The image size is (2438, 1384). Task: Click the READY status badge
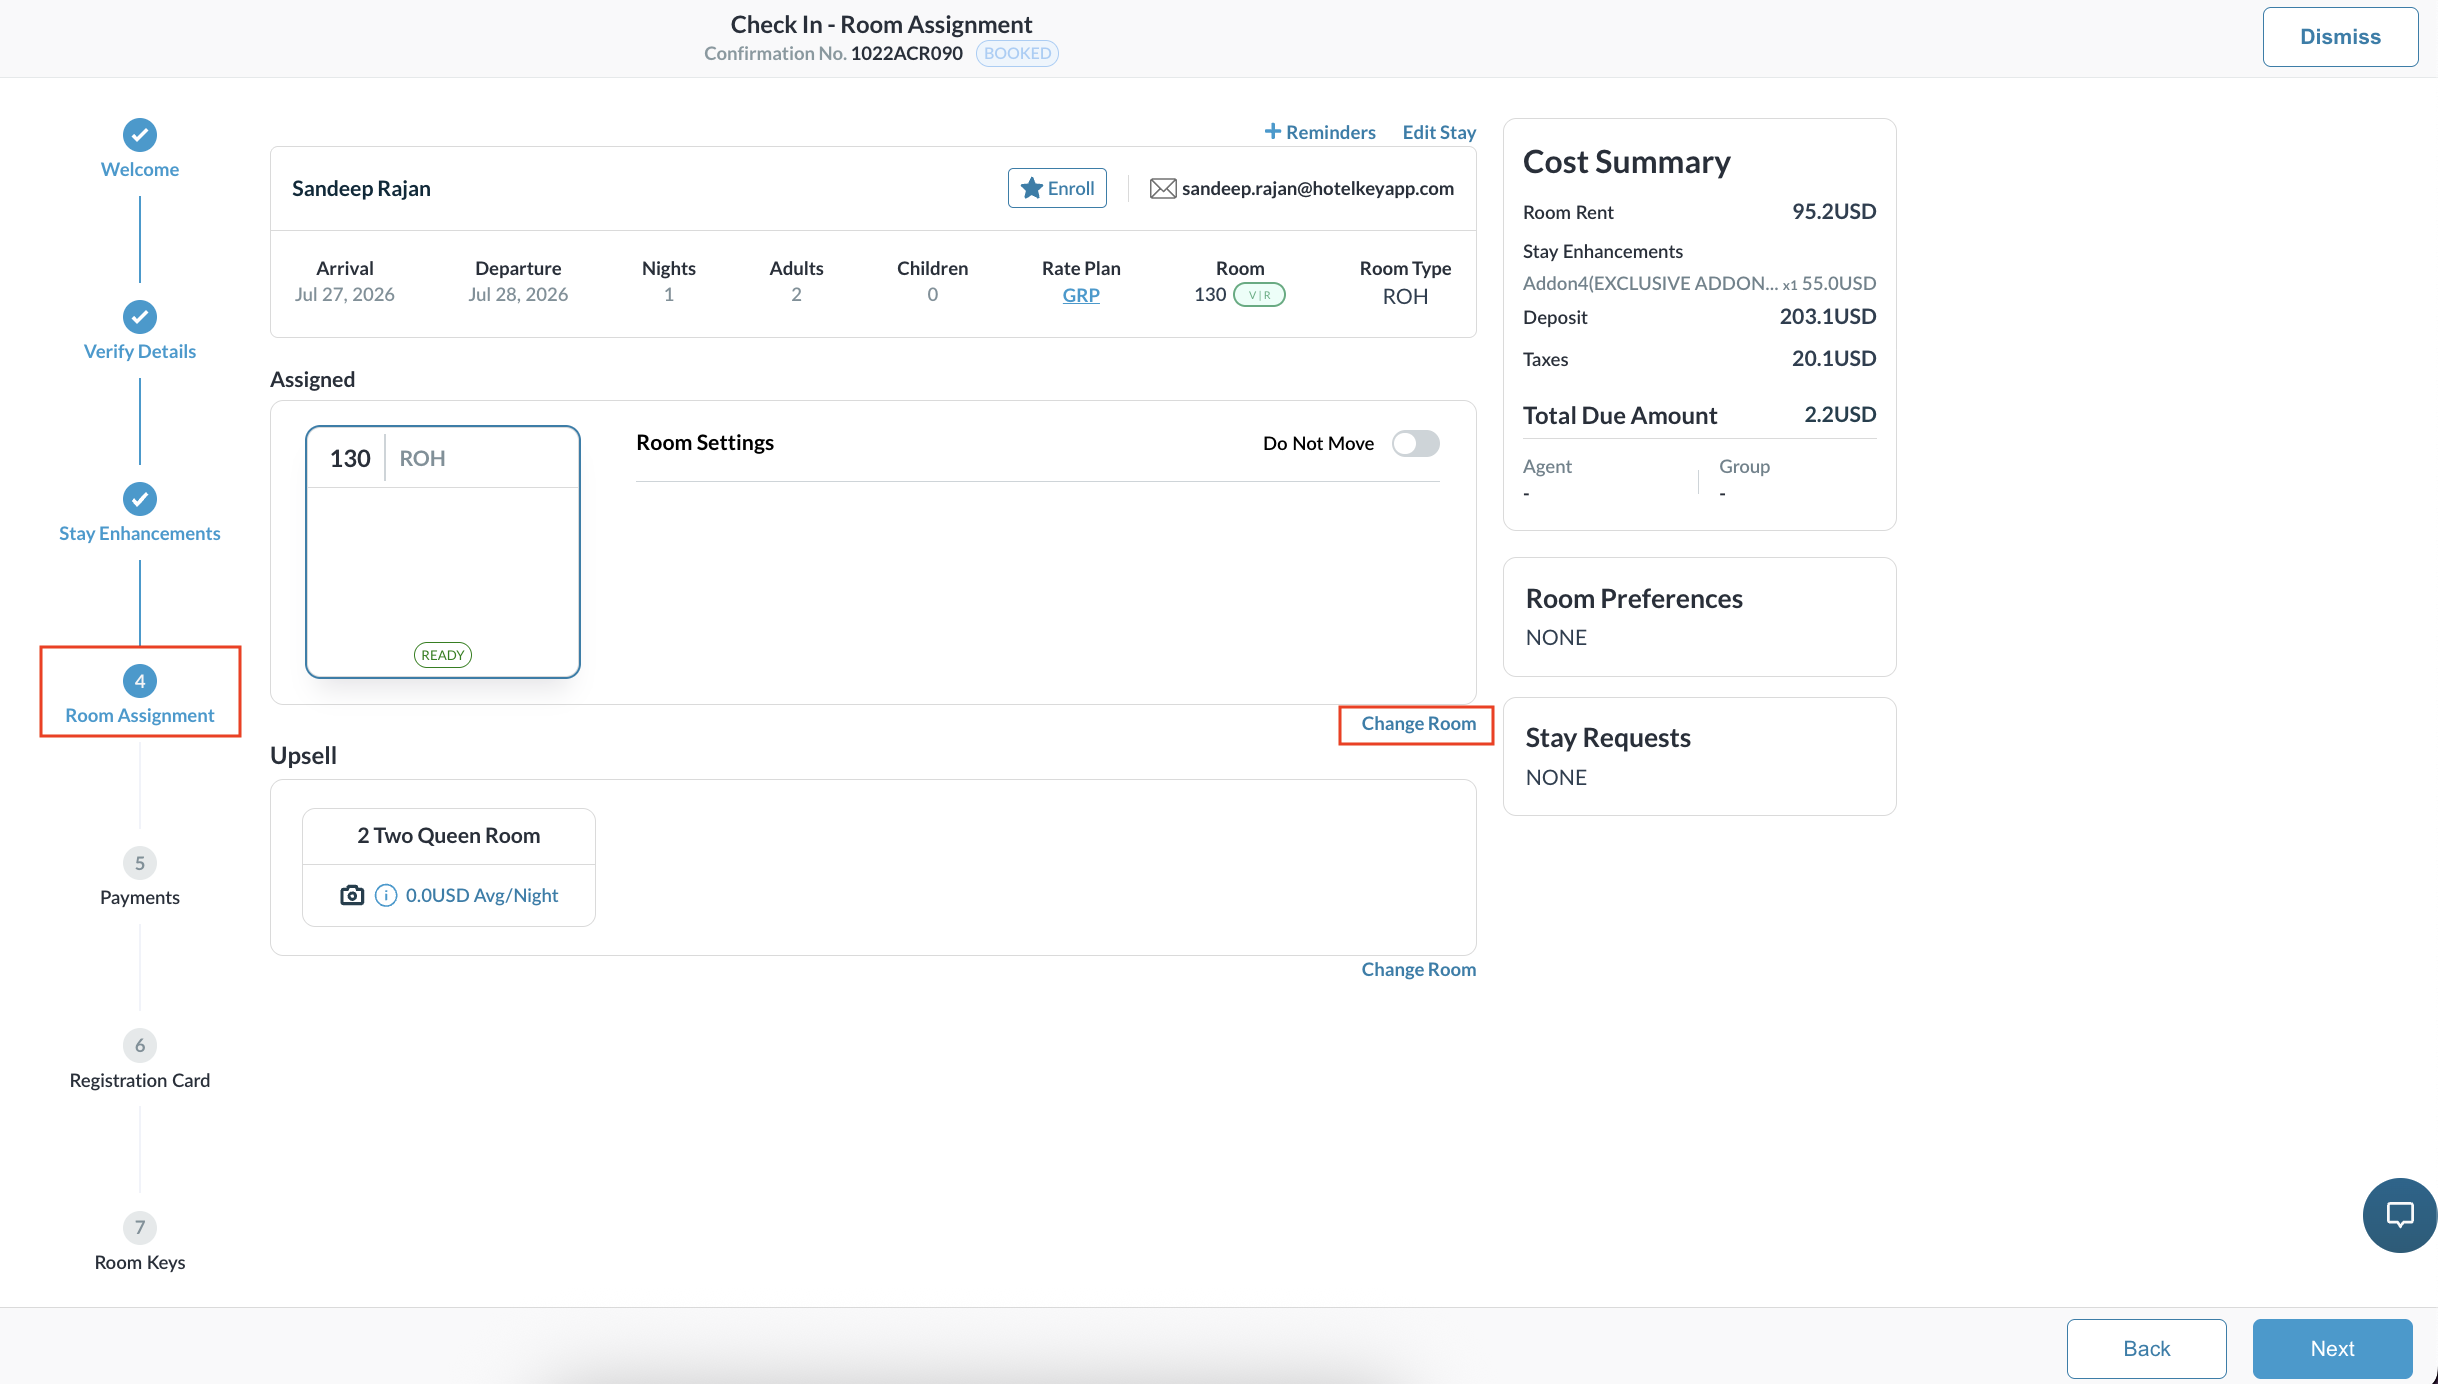tap(443, 655)
